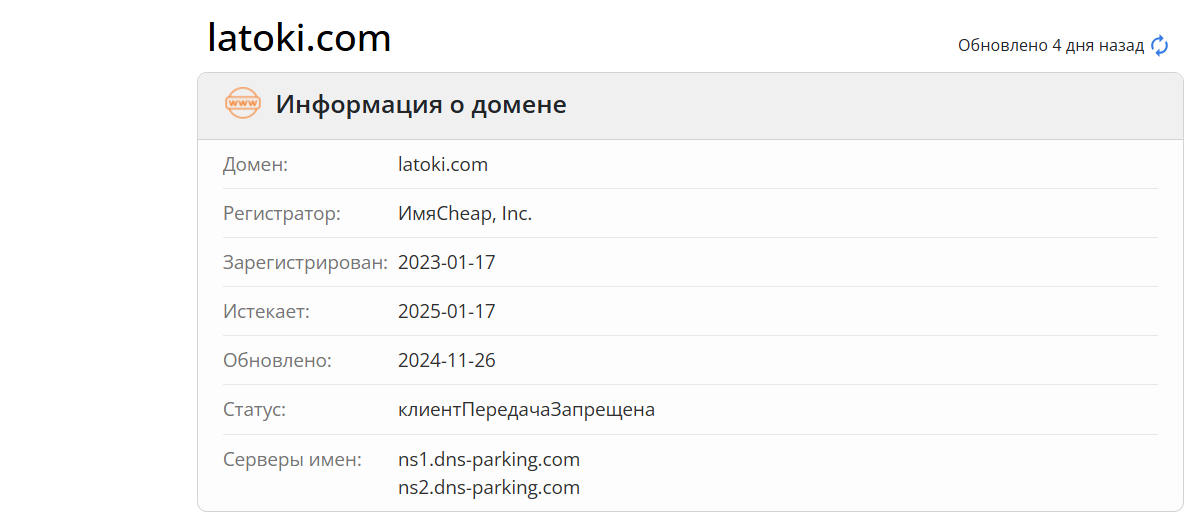The image size is (1202, 518).
Task: Click the latoki.com page title
Action: click(x=299, y=38)
